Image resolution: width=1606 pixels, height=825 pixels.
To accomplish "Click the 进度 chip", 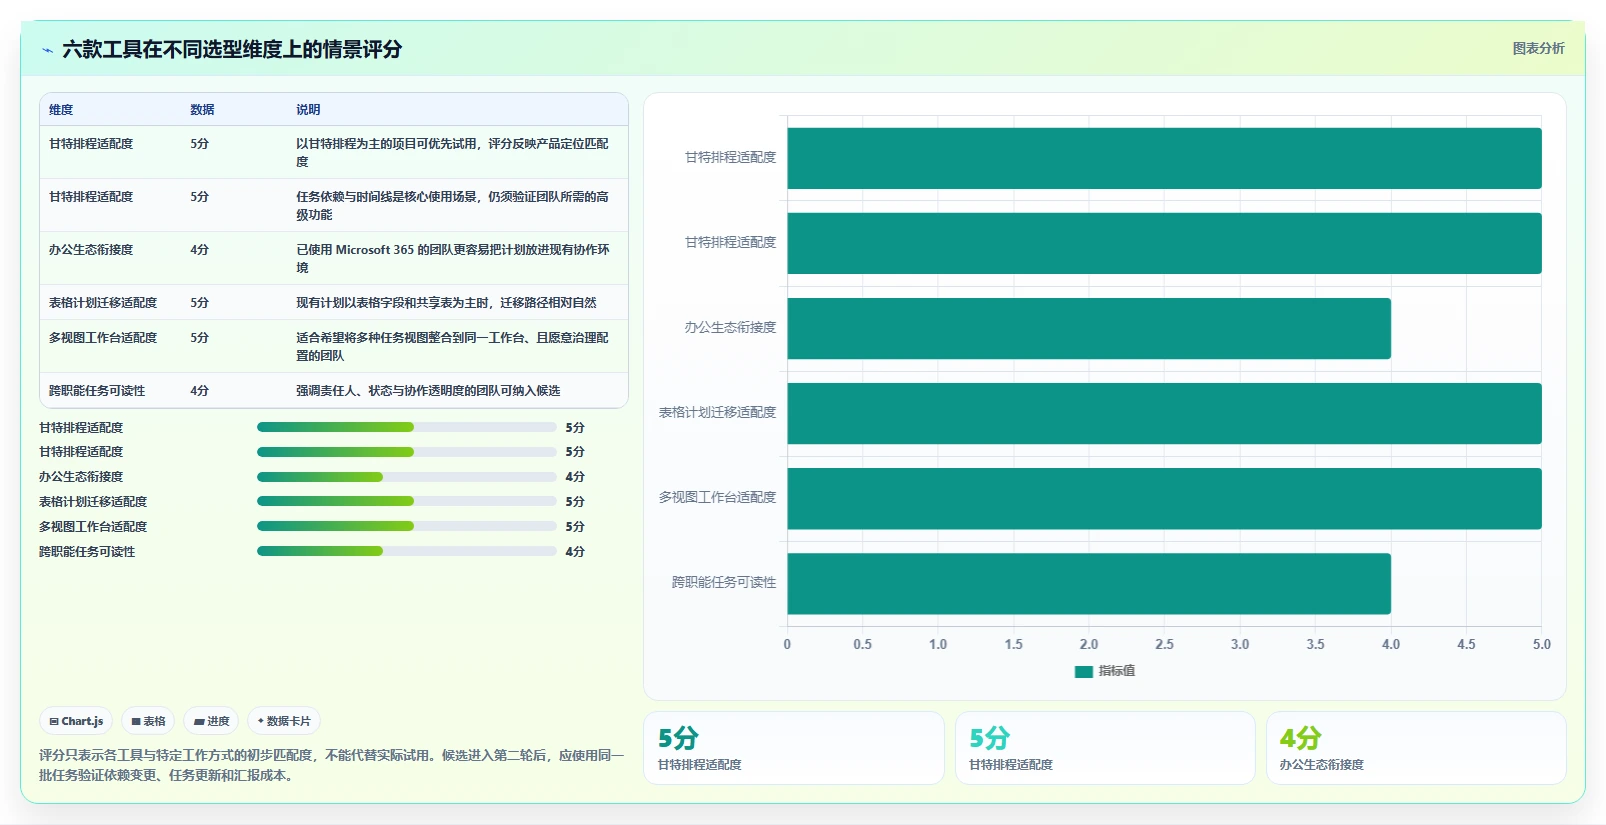I will click(211, 721).
